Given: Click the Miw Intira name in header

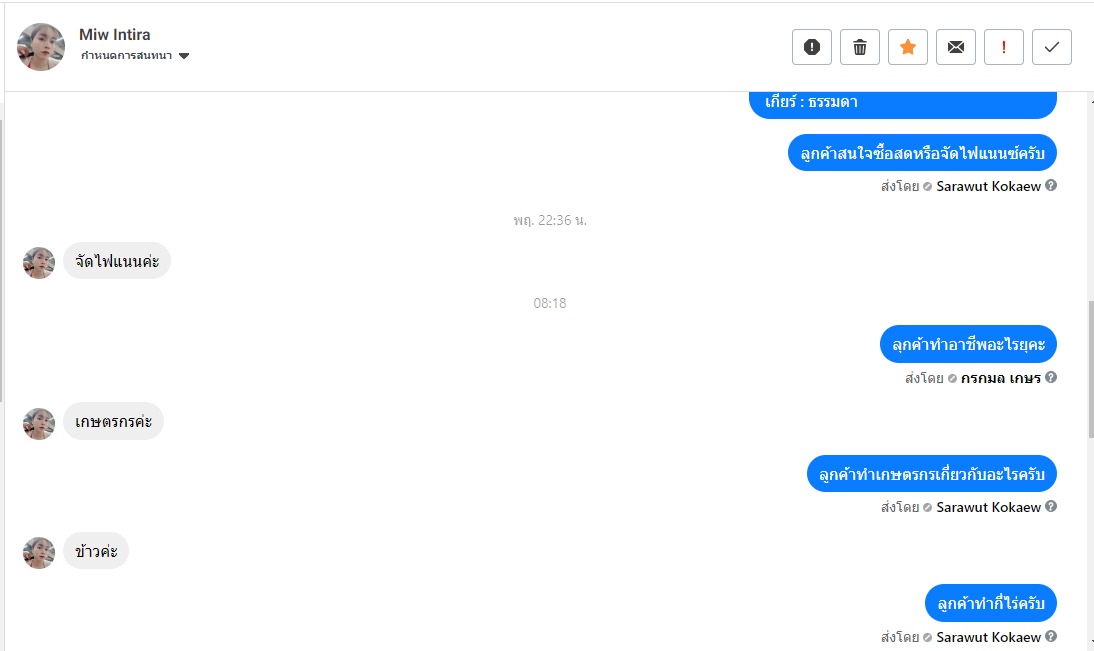Looking at the screenshot, I should pos(114,34).
